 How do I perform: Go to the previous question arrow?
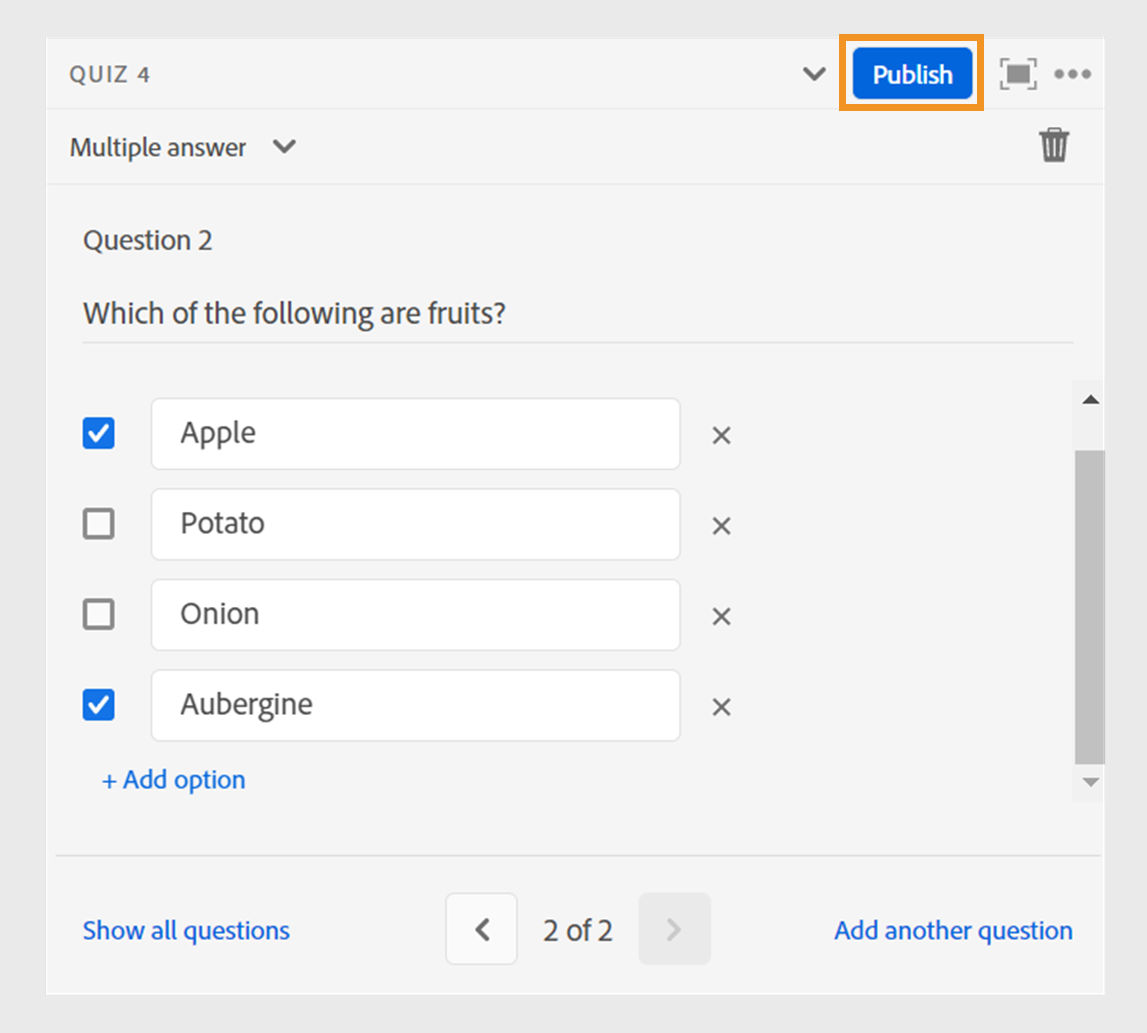point(482,930)
